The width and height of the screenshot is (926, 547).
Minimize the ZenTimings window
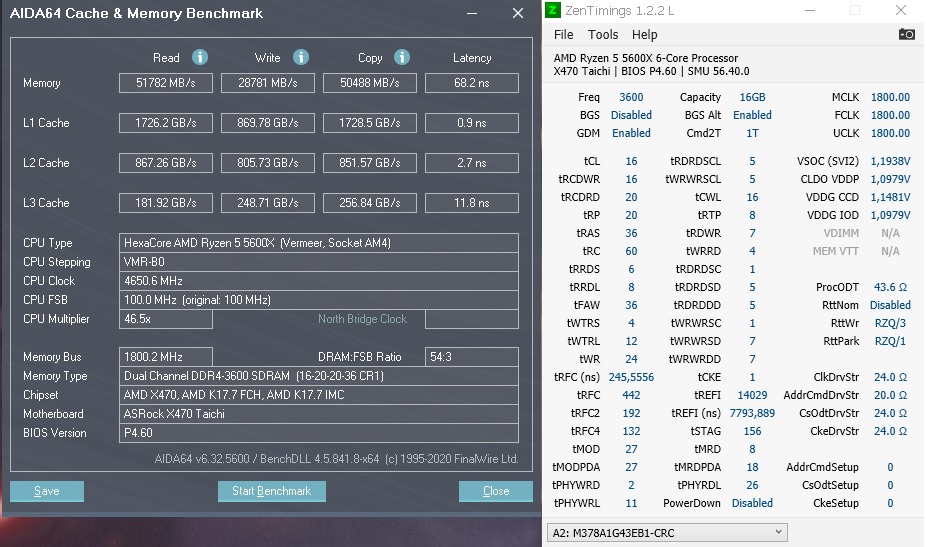coord(810,10)
